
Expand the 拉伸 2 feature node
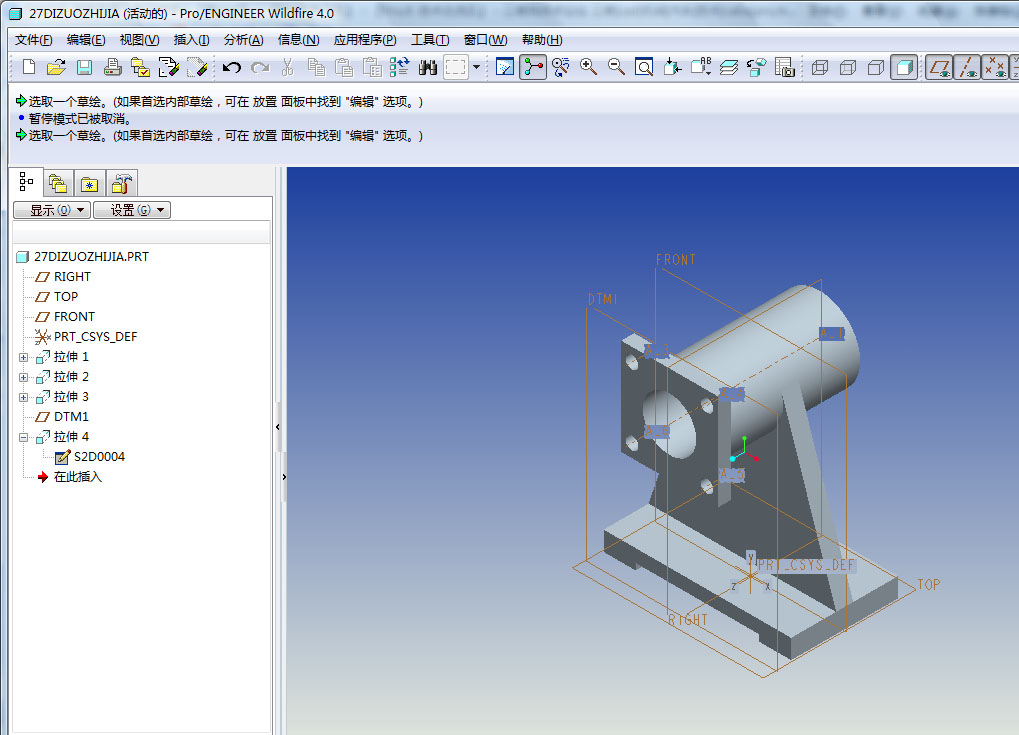[23, 378]
